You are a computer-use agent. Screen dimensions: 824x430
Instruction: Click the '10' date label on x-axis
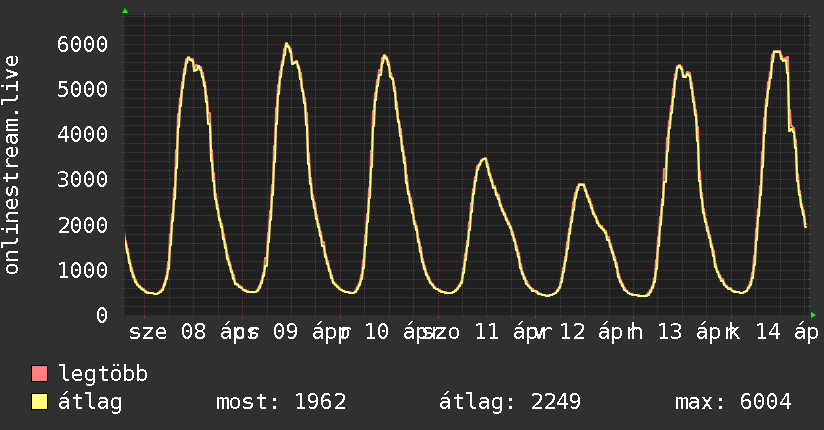coord(377,332)
